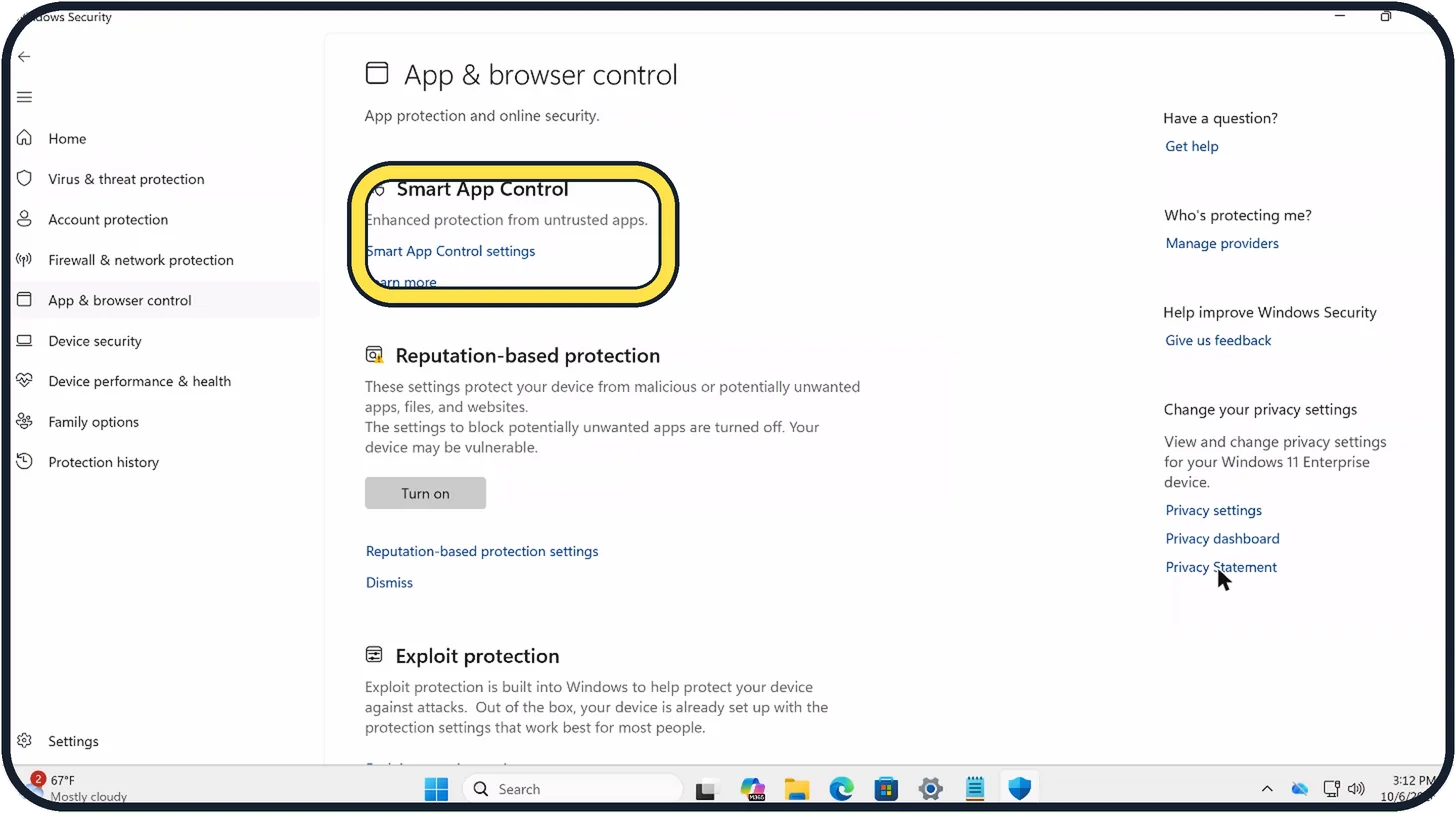Click the Windows Security shield taskbar icon

[x=1019, y=789]
